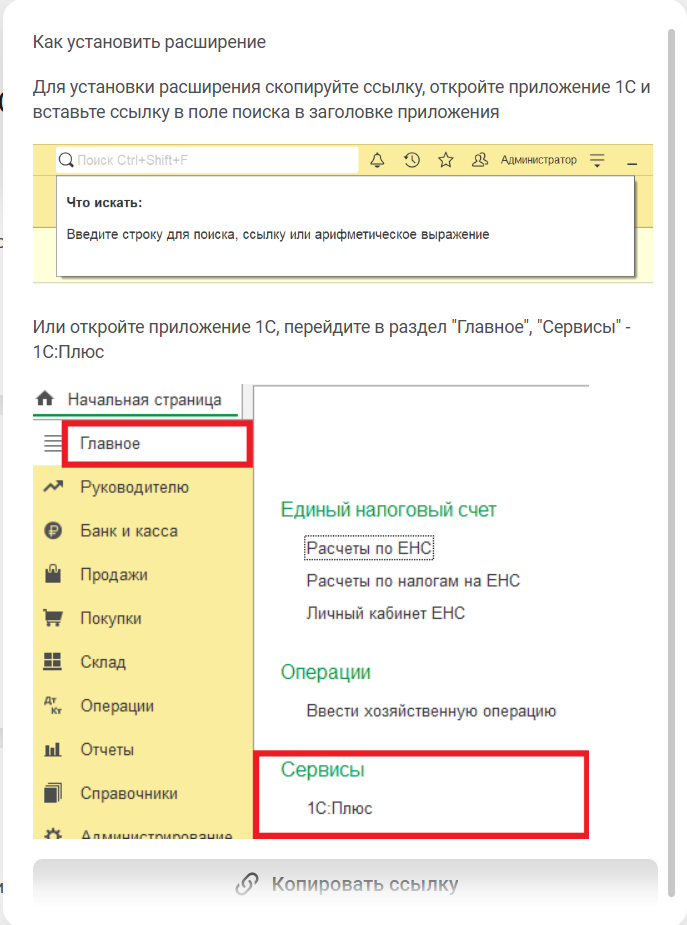The height and width of the screenshot is (925, 687).
Task: Click the notifications bell icon
Action: 378,160
